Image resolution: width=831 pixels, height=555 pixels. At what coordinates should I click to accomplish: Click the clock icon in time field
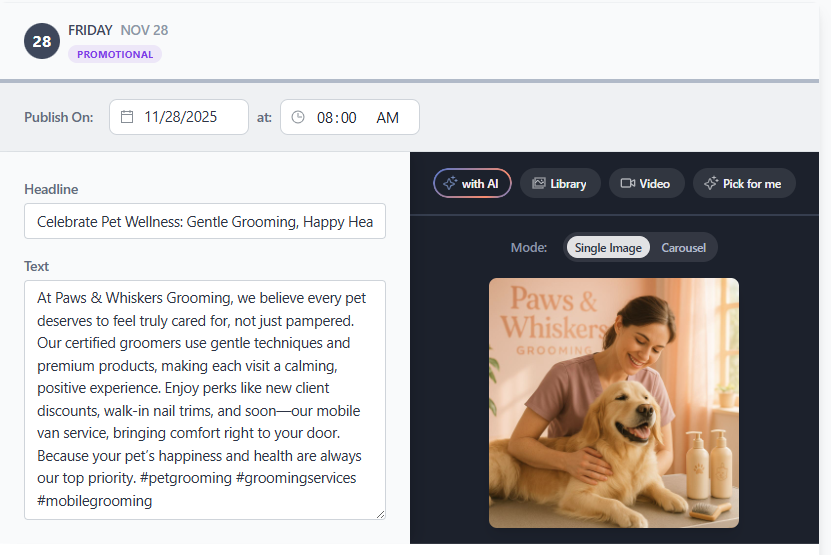pos(298,117)
